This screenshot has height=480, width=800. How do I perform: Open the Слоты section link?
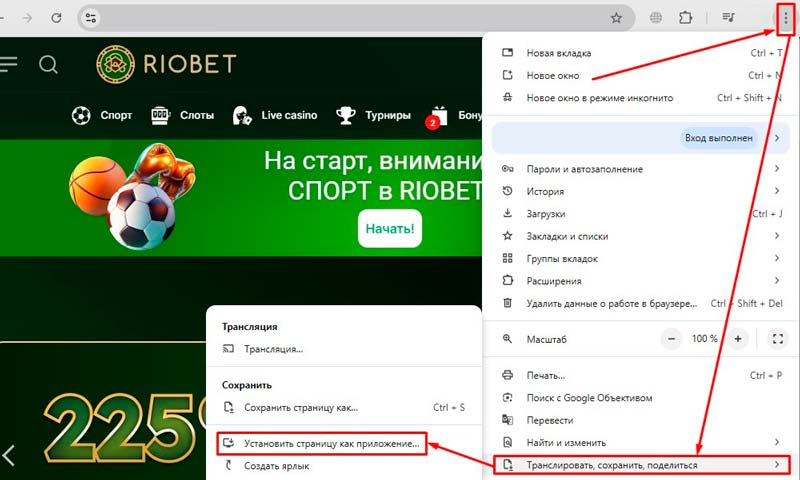[197, 115]
